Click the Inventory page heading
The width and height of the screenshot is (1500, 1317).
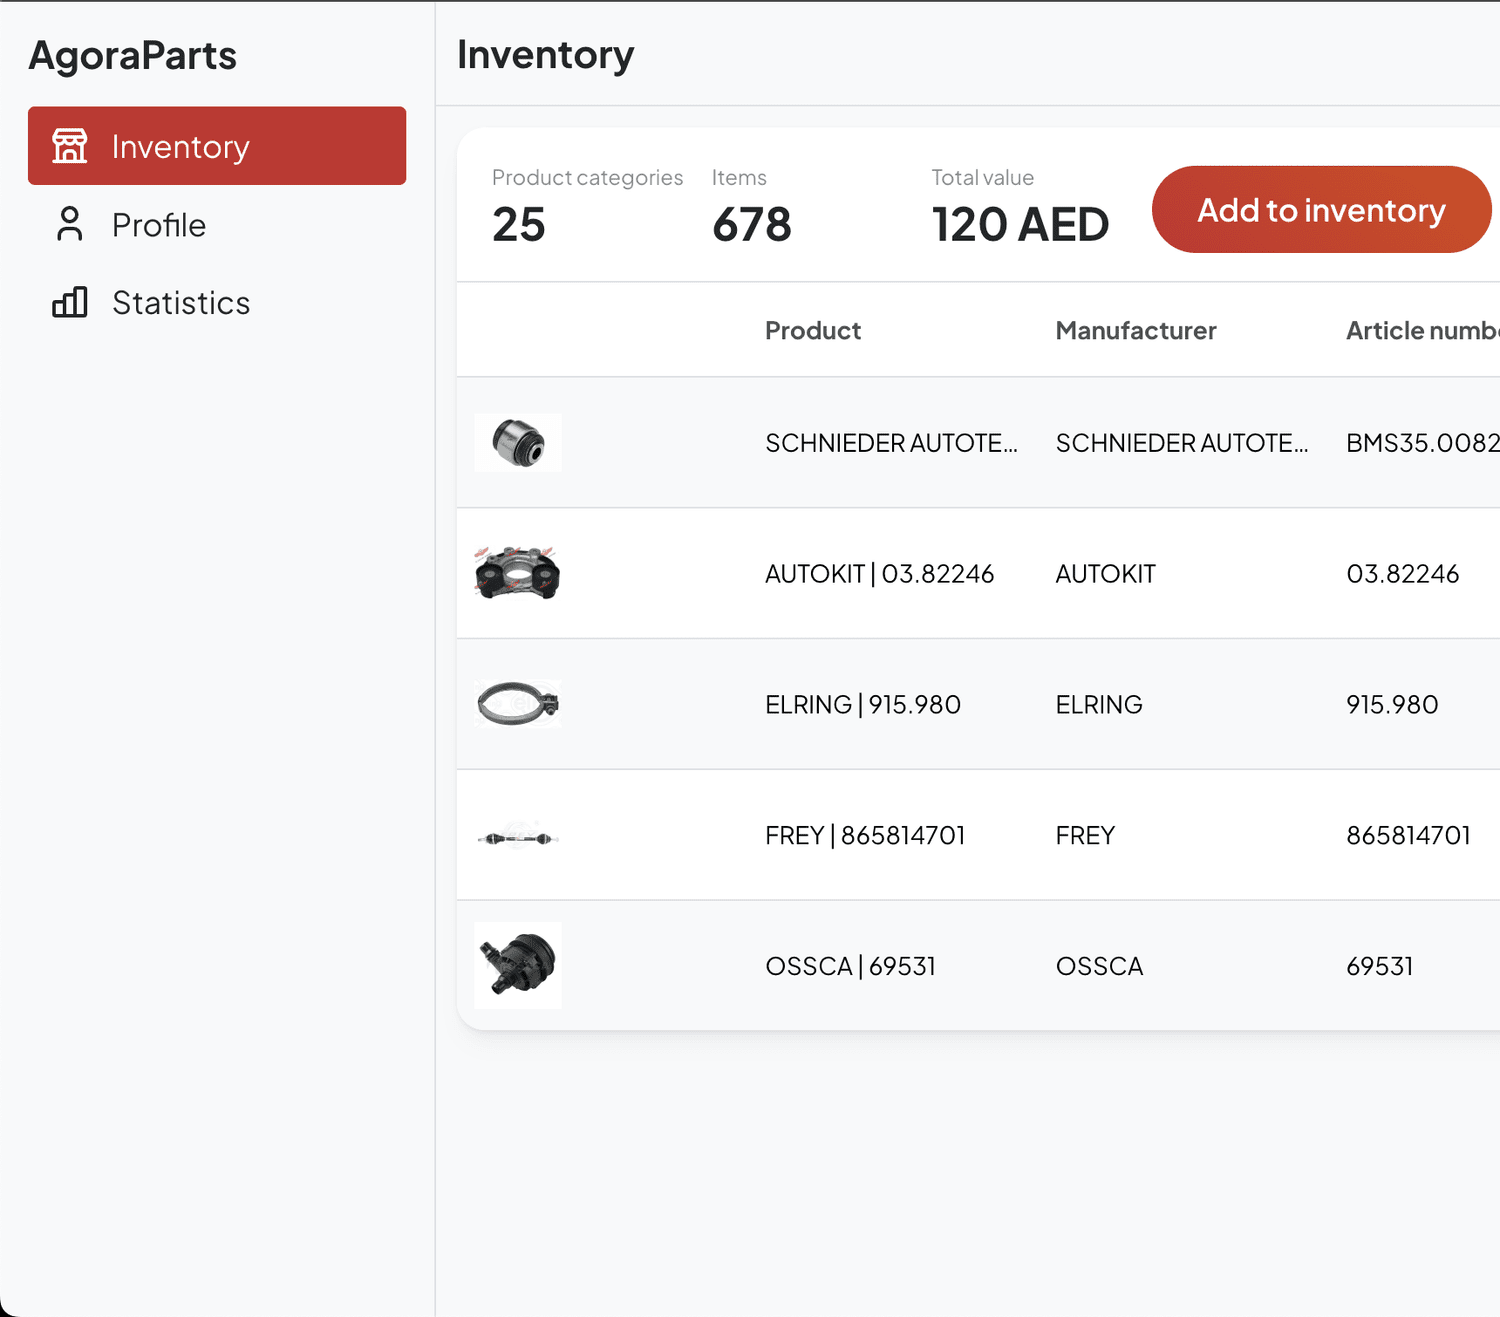[x=546, y=55]
